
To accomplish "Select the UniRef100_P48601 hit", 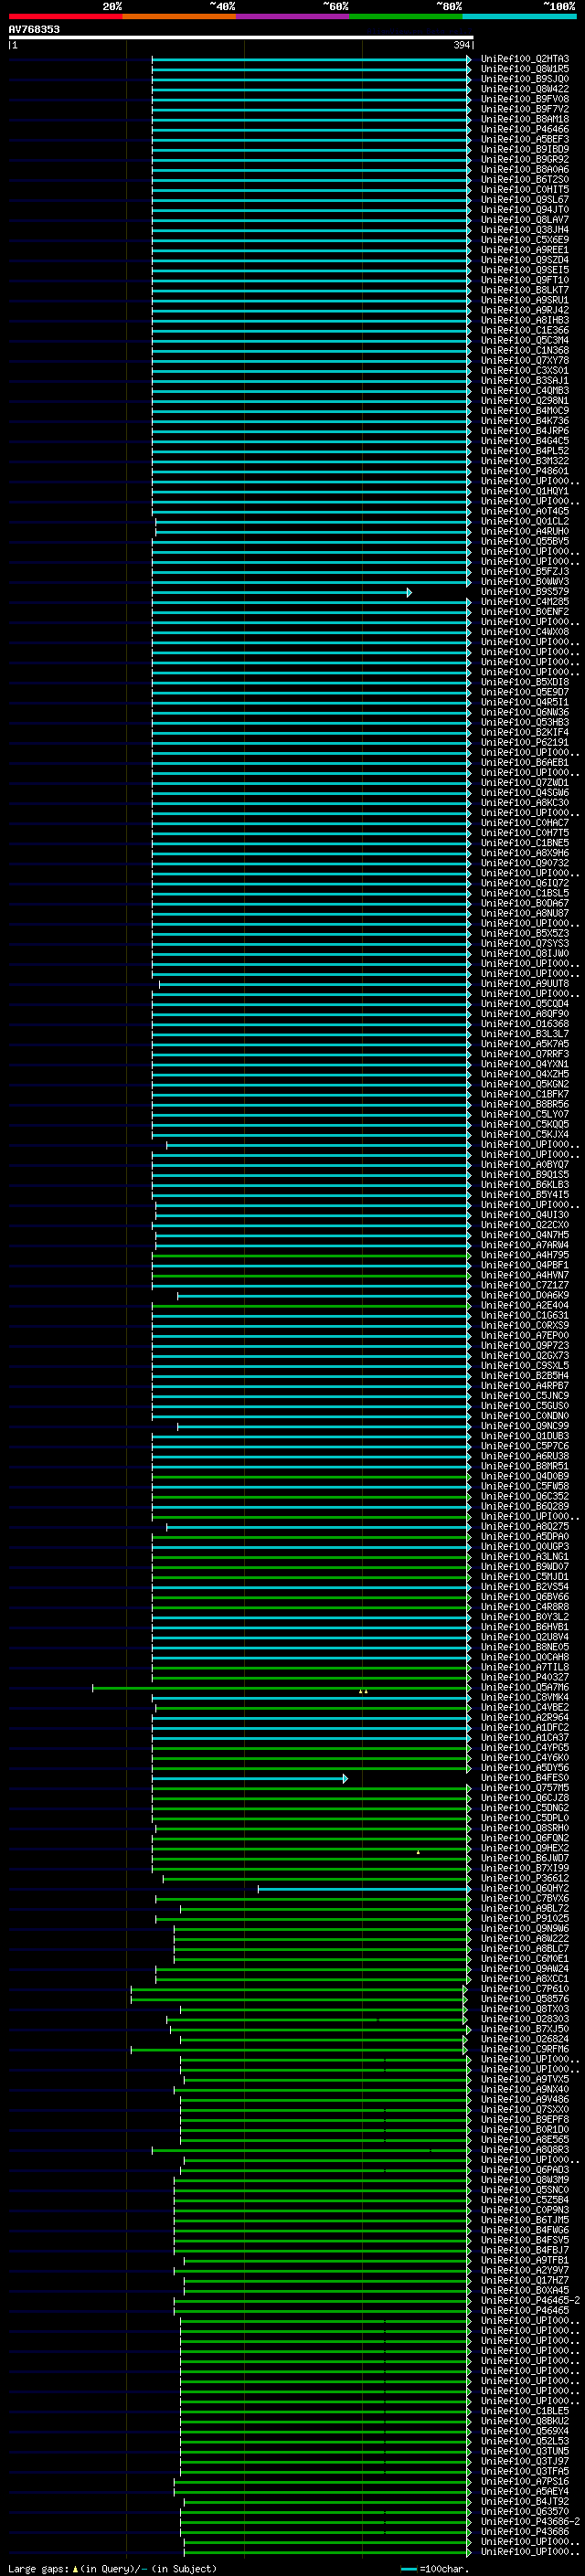I will pos(525,471).
